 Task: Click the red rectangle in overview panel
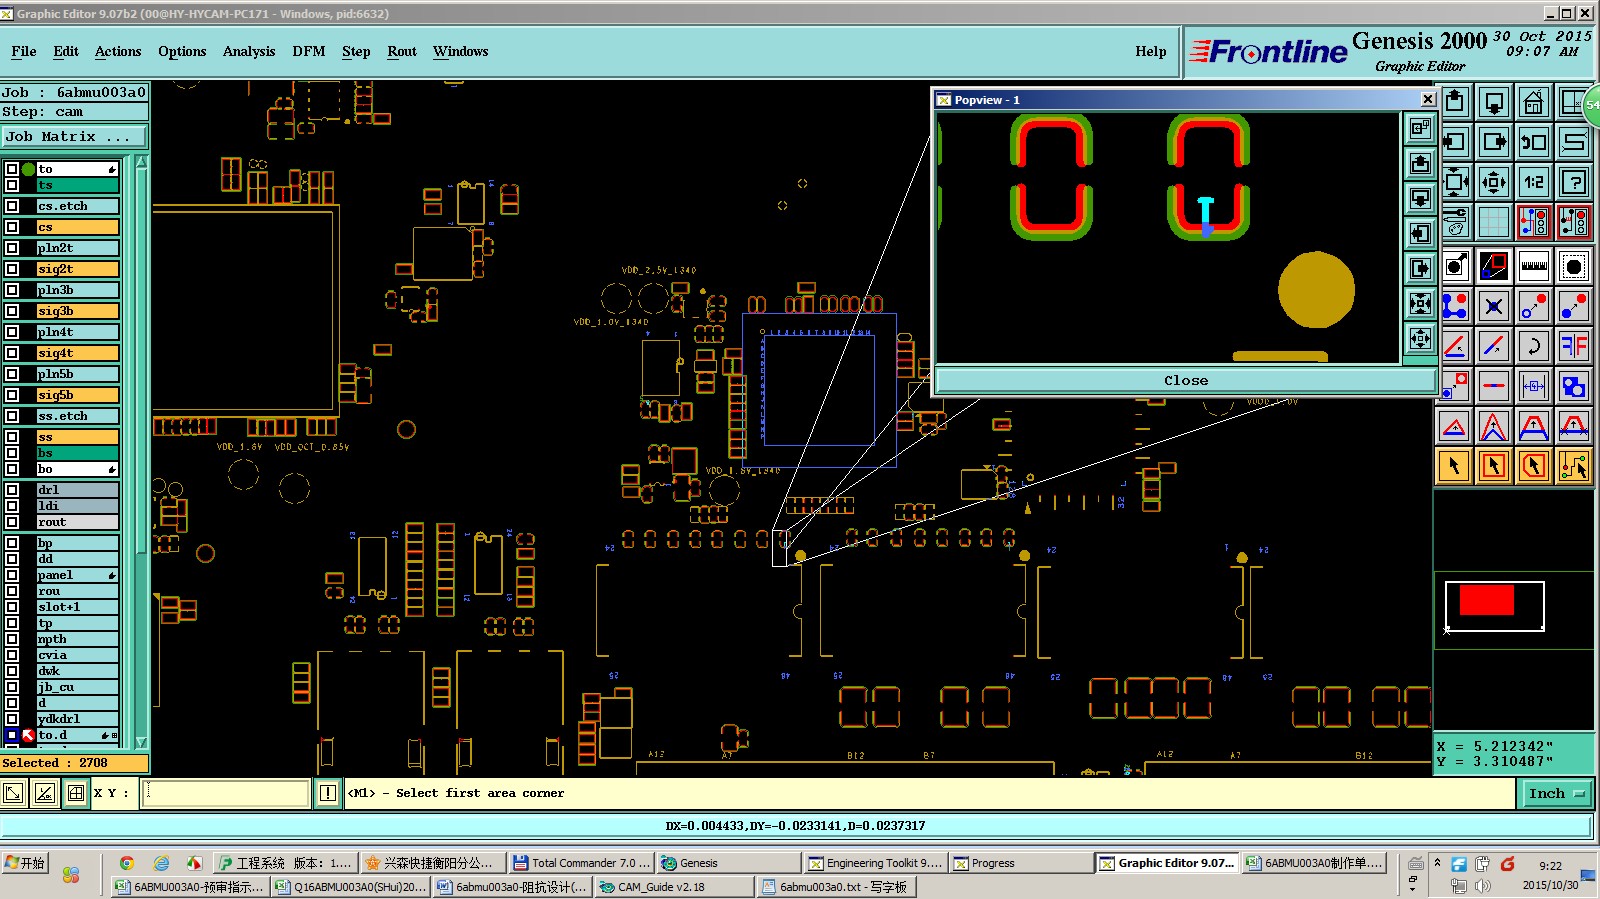tap(1486, 600)
